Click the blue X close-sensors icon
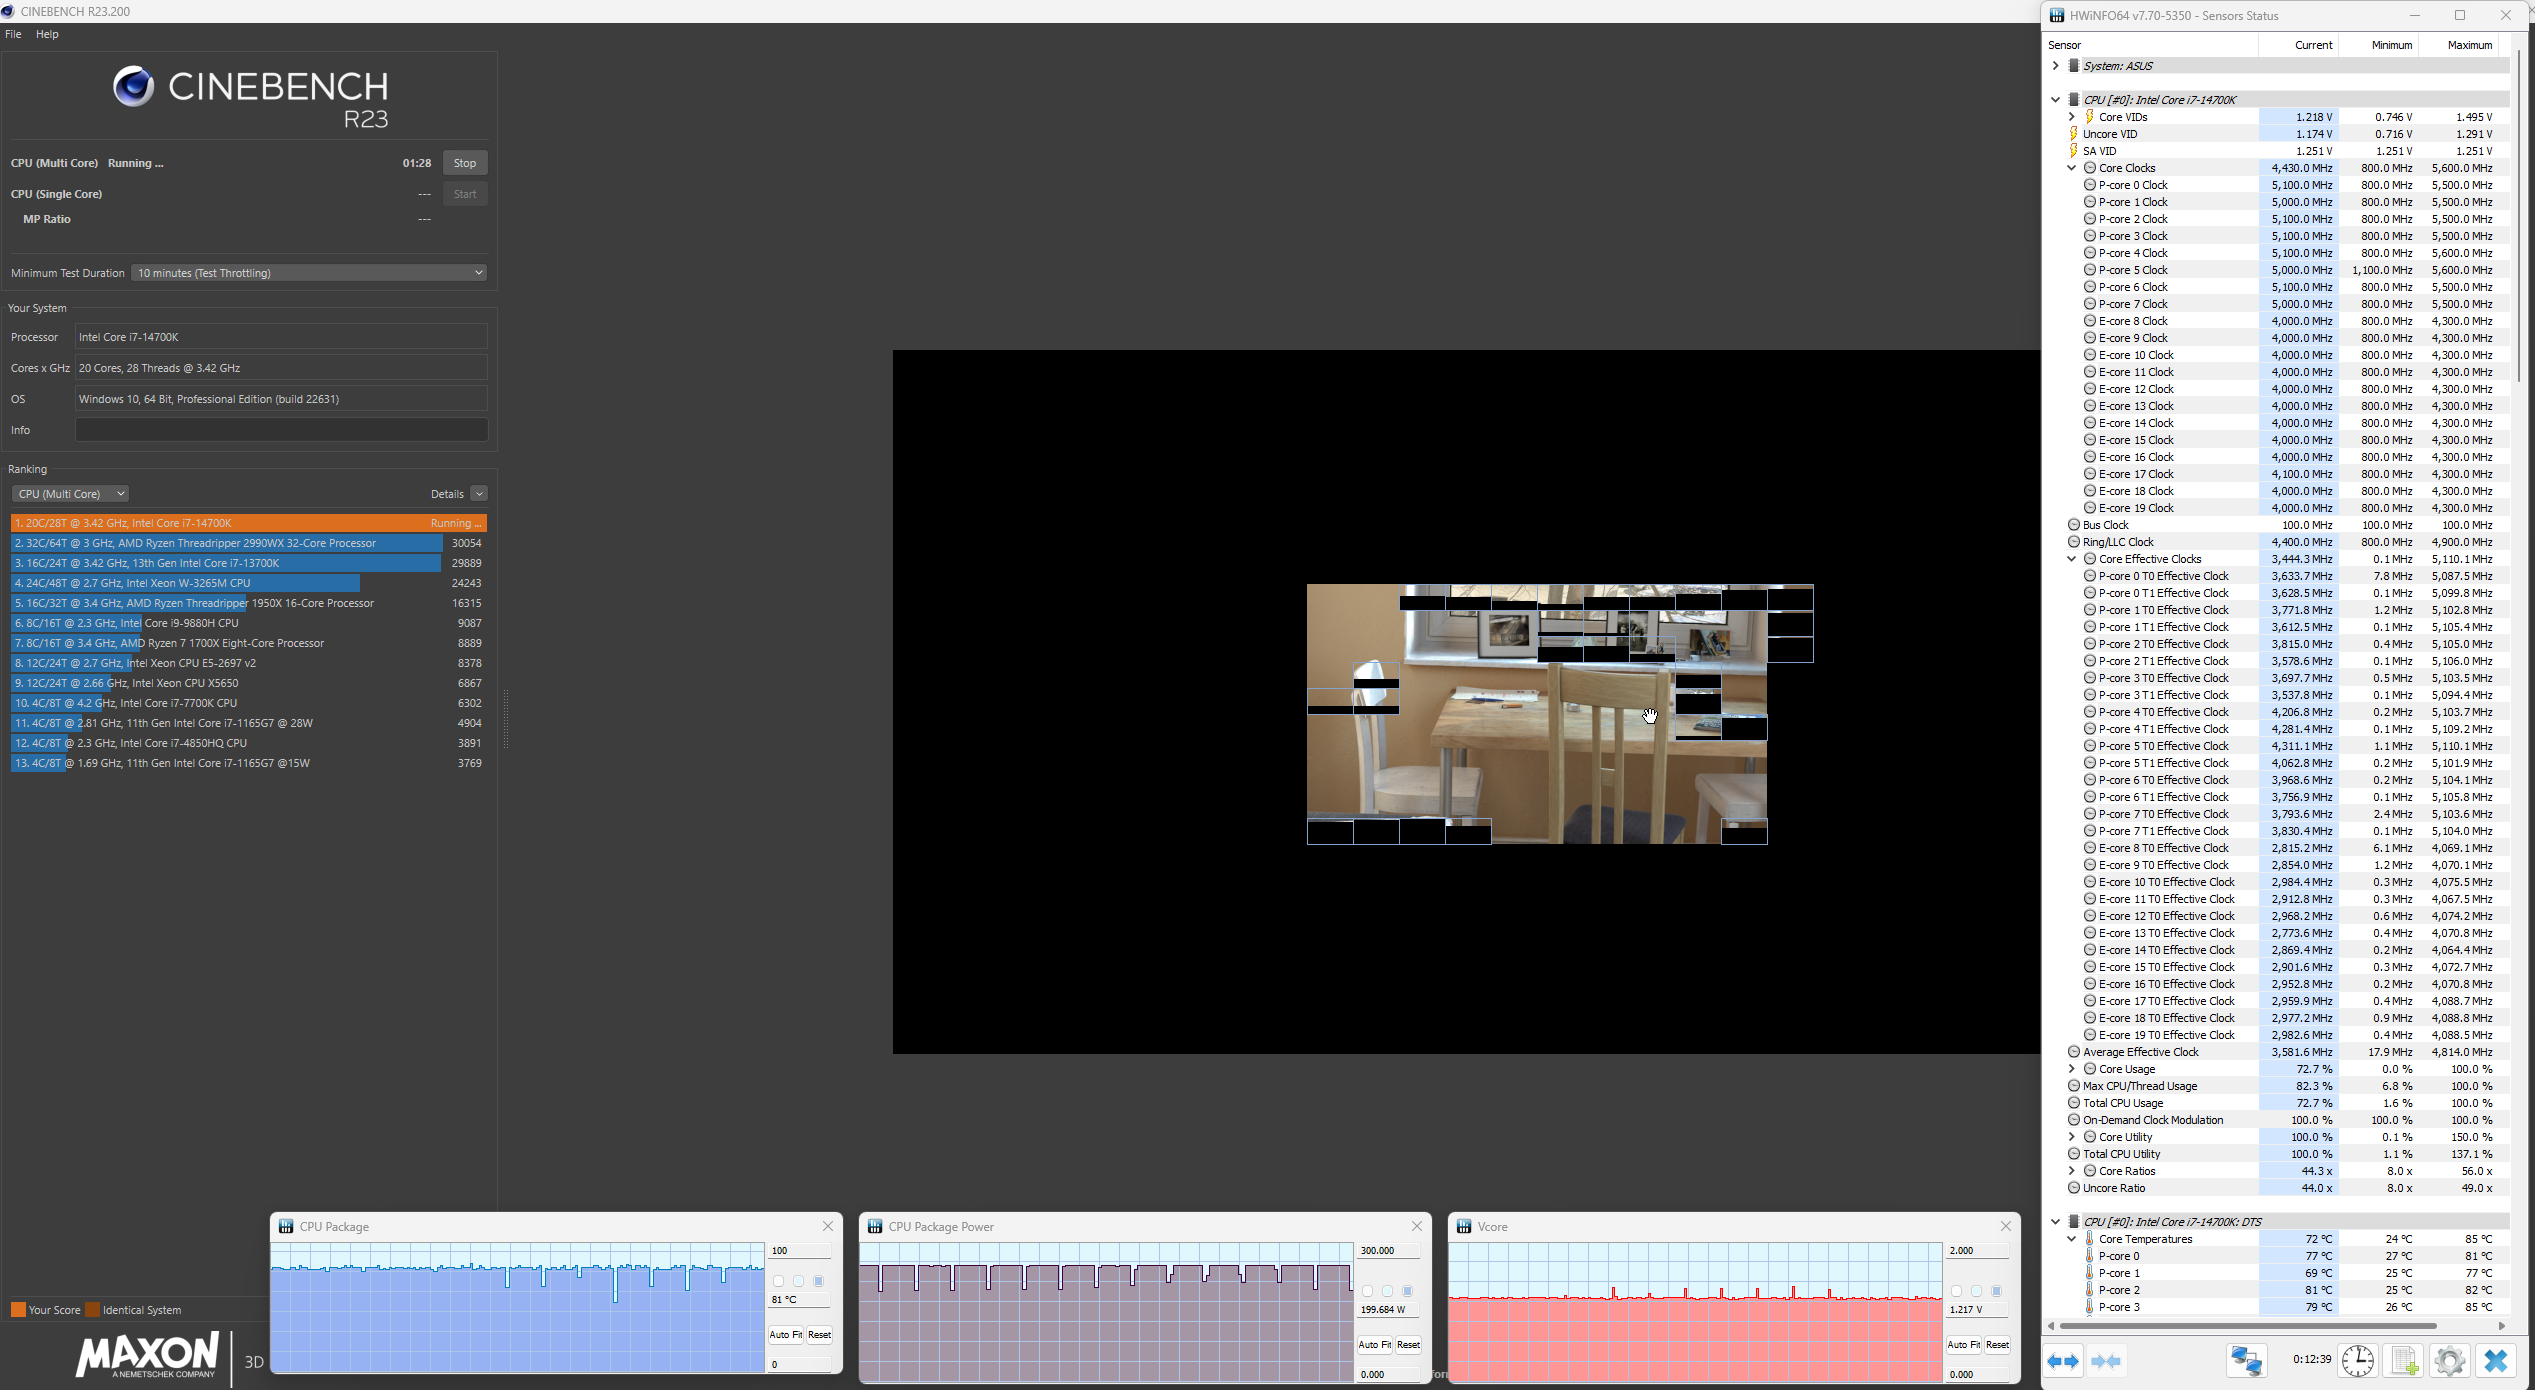Screen dimensions: 2535x1390 coord(2495,1361)
